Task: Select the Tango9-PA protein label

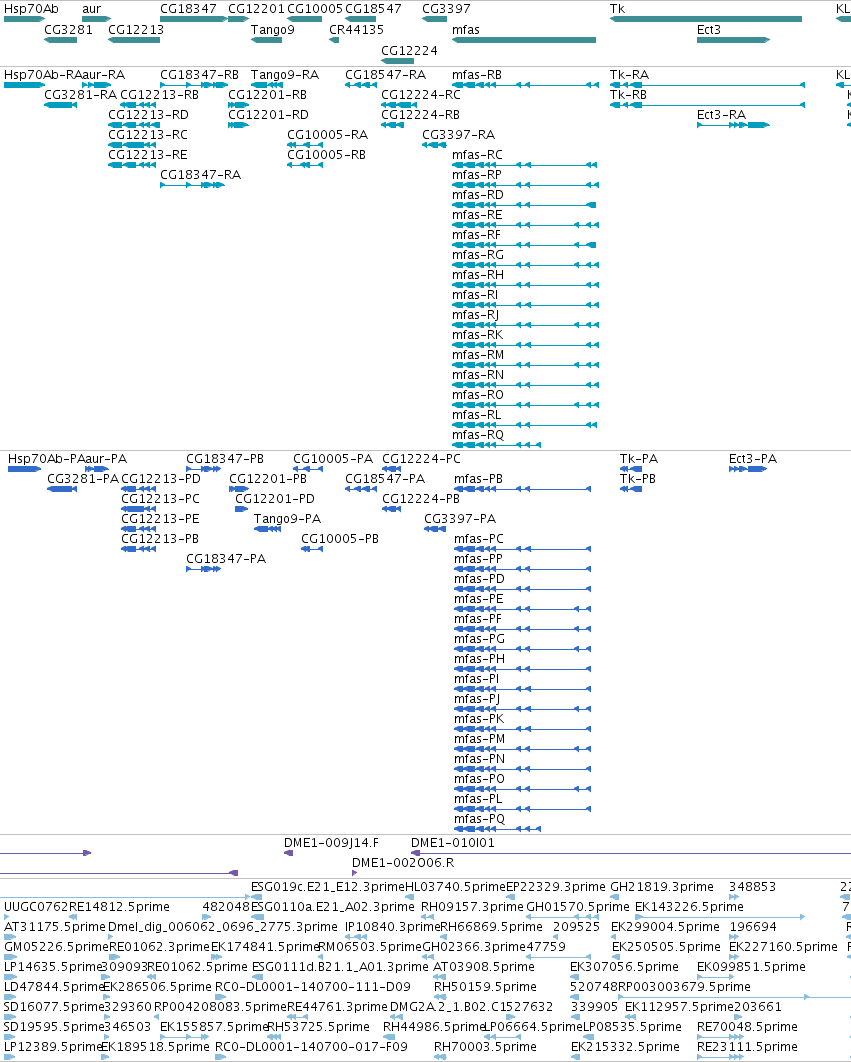Action: tap(287, 519)
